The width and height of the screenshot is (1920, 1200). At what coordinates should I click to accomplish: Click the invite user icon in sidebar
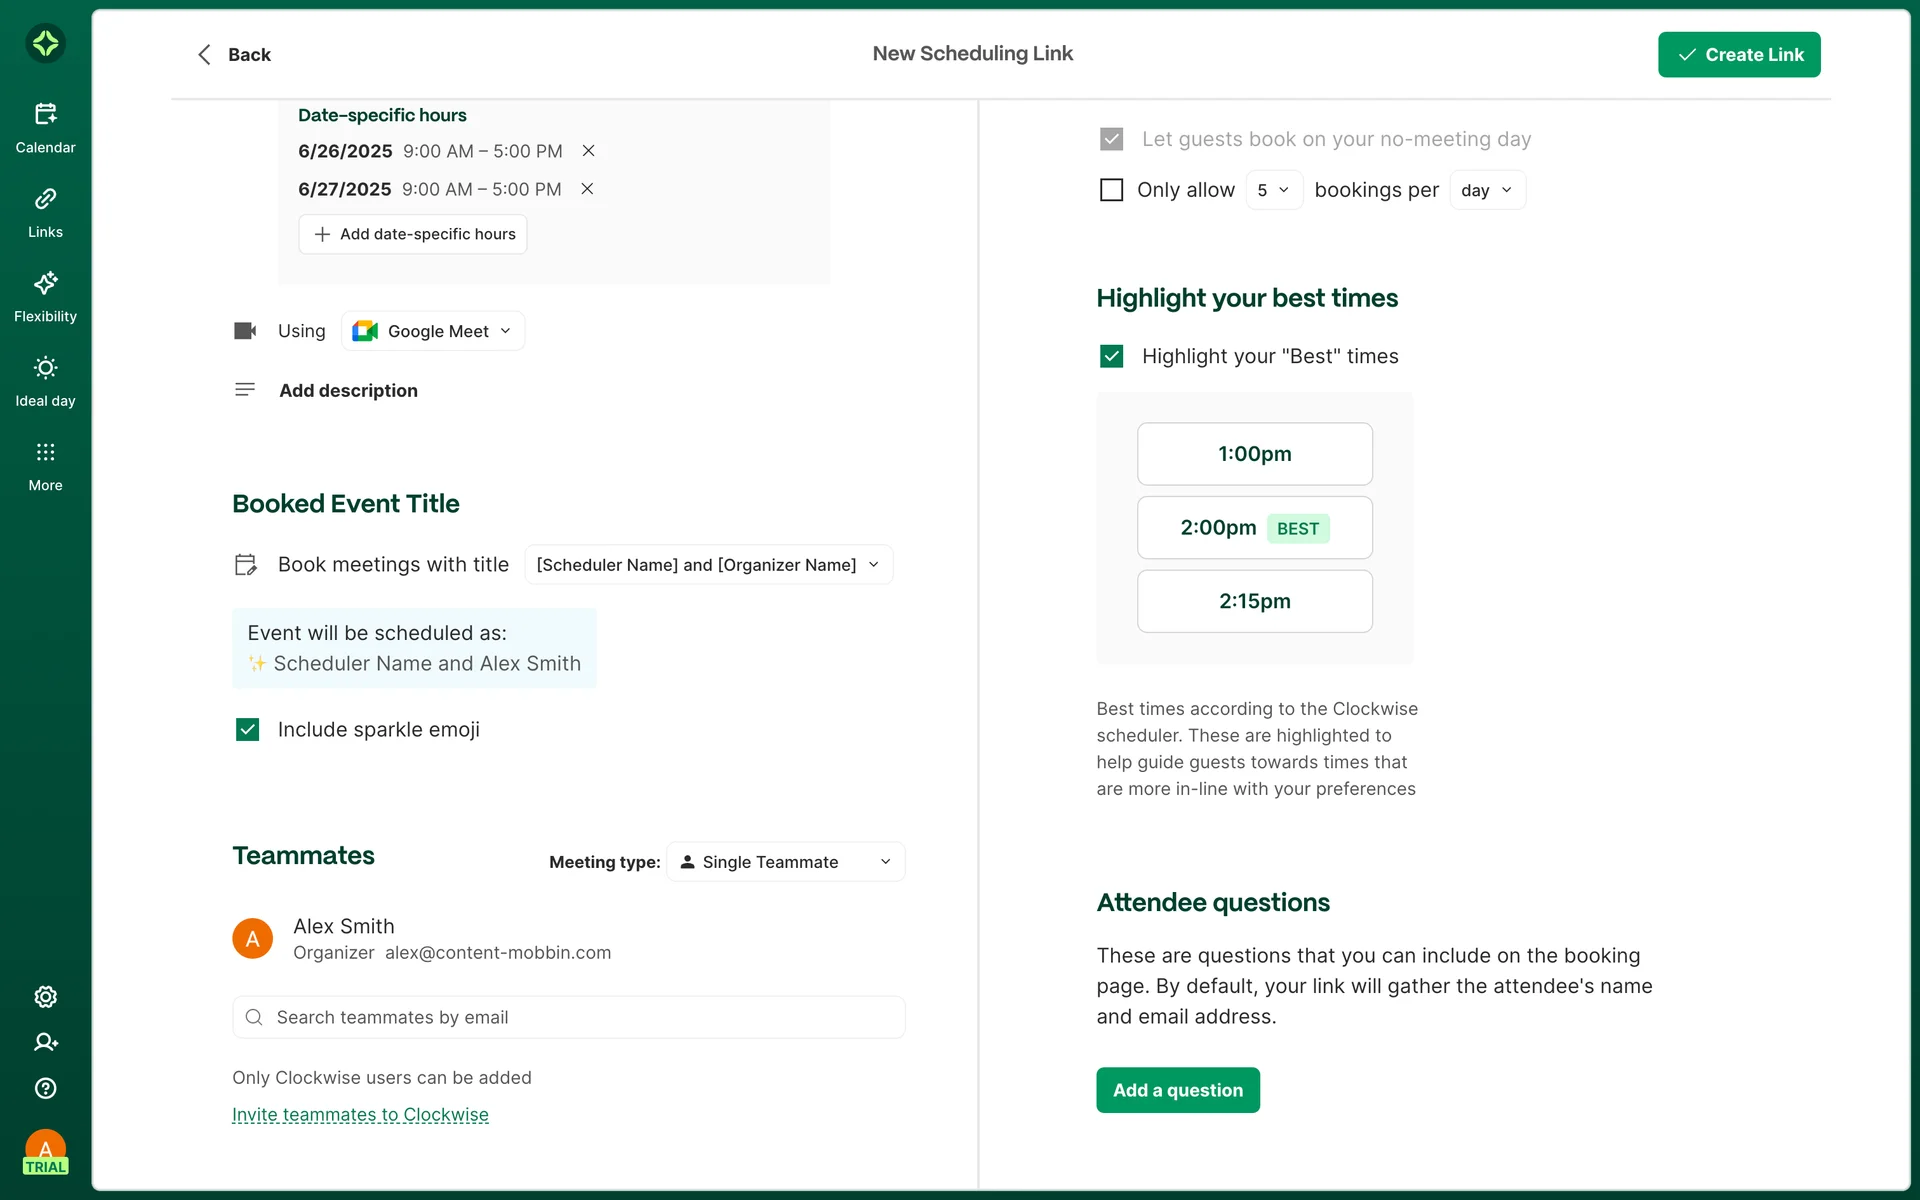[45, 1042]
